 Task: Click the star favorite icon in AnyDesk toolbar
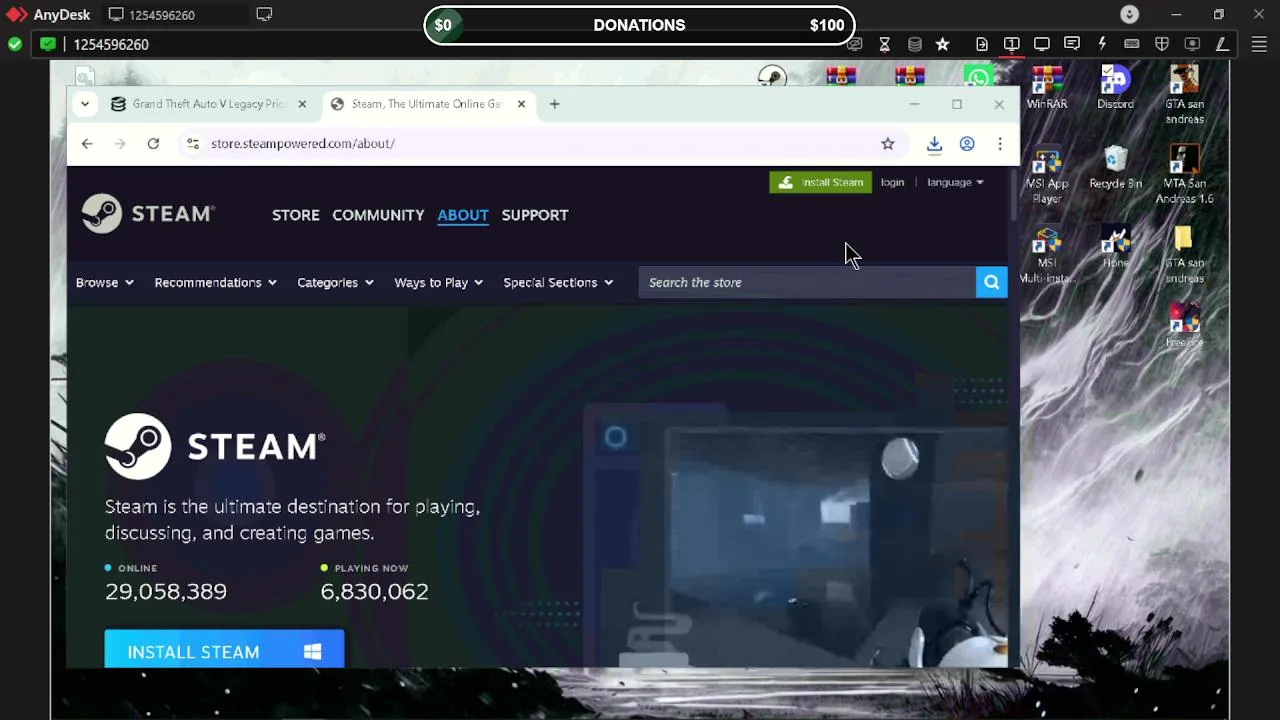[x=942, y=44]
